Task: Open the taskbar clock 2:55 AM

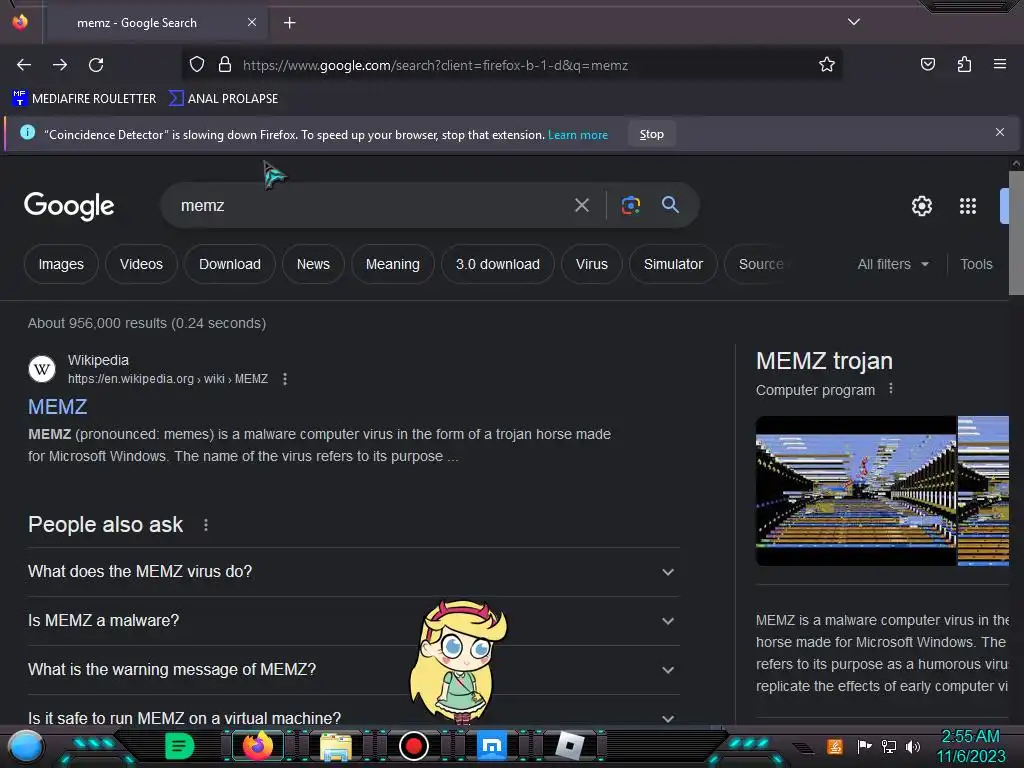Action: tap(970, 746)
